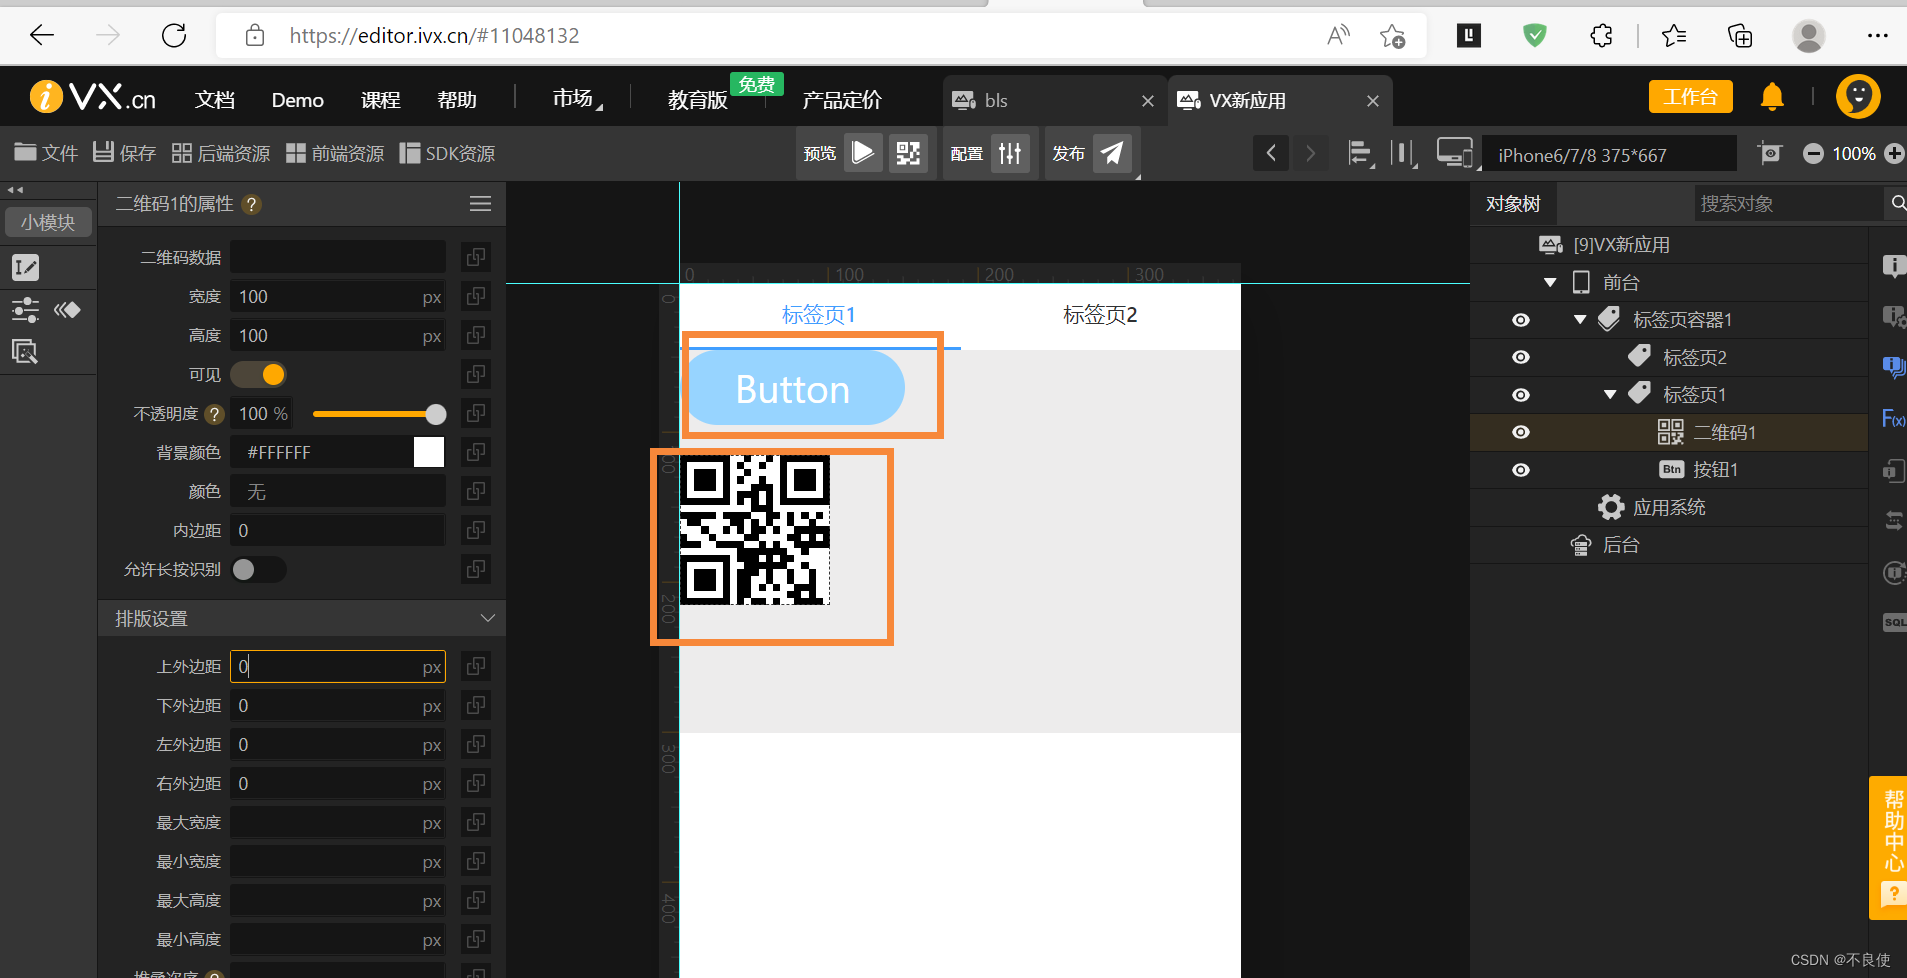Click the Button on the canvas

click(x=795, y=388)
